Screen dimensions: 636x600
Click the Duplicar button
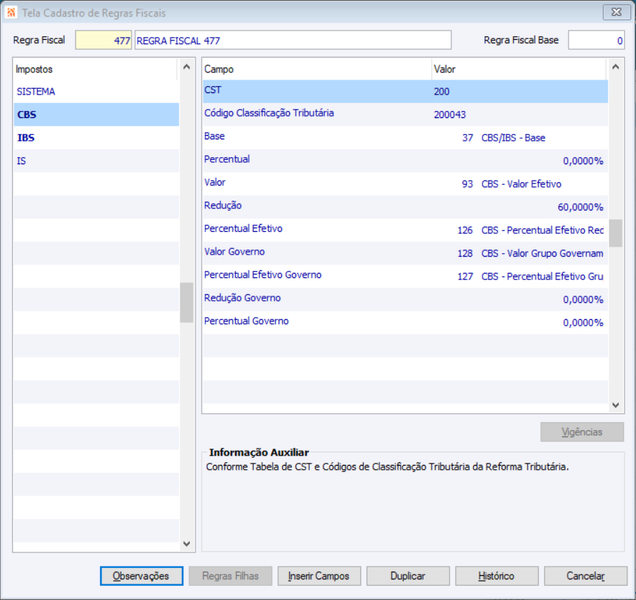tap(408, 576)
